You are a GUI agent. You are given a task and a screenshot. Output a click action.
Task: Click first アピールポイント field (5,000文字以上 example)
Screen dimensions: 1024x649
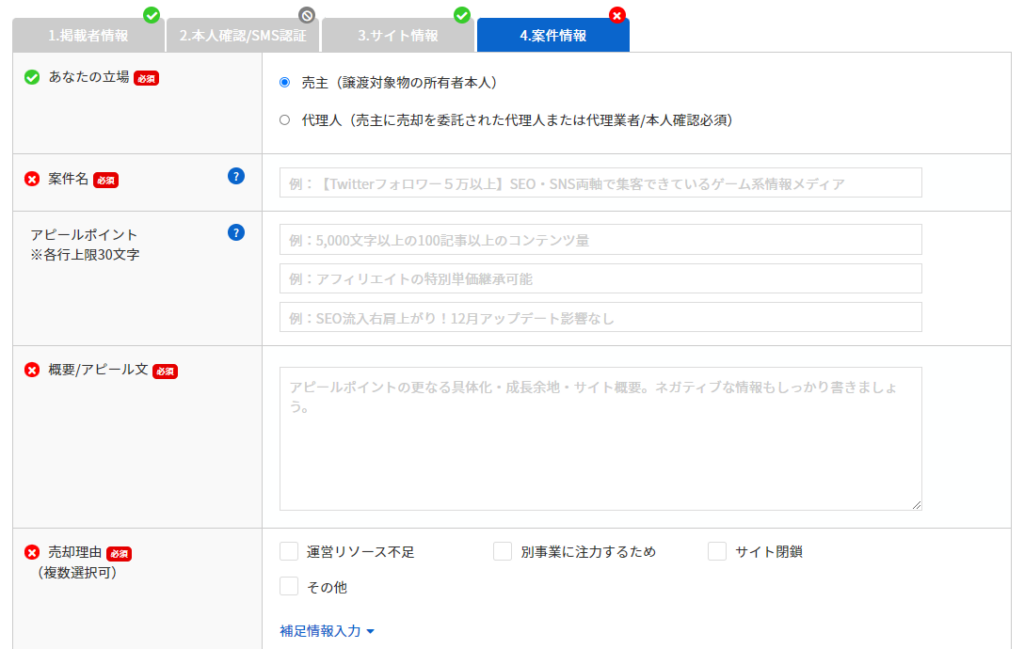point(600,240)
